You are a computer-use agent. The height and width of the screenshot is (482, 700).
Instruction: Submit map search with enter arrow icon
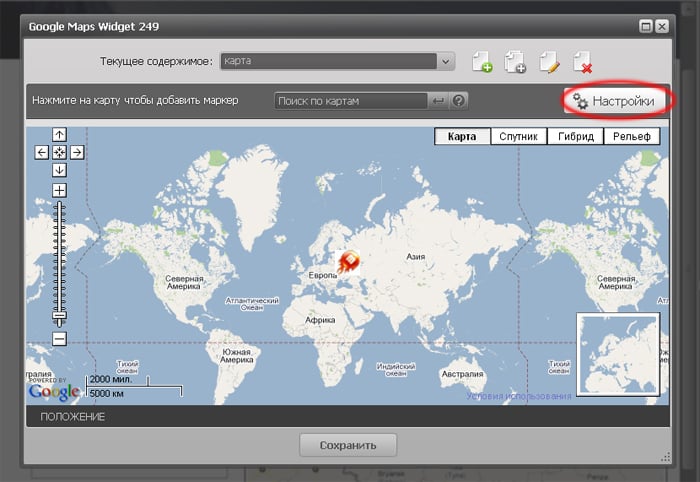coord(438,101)
